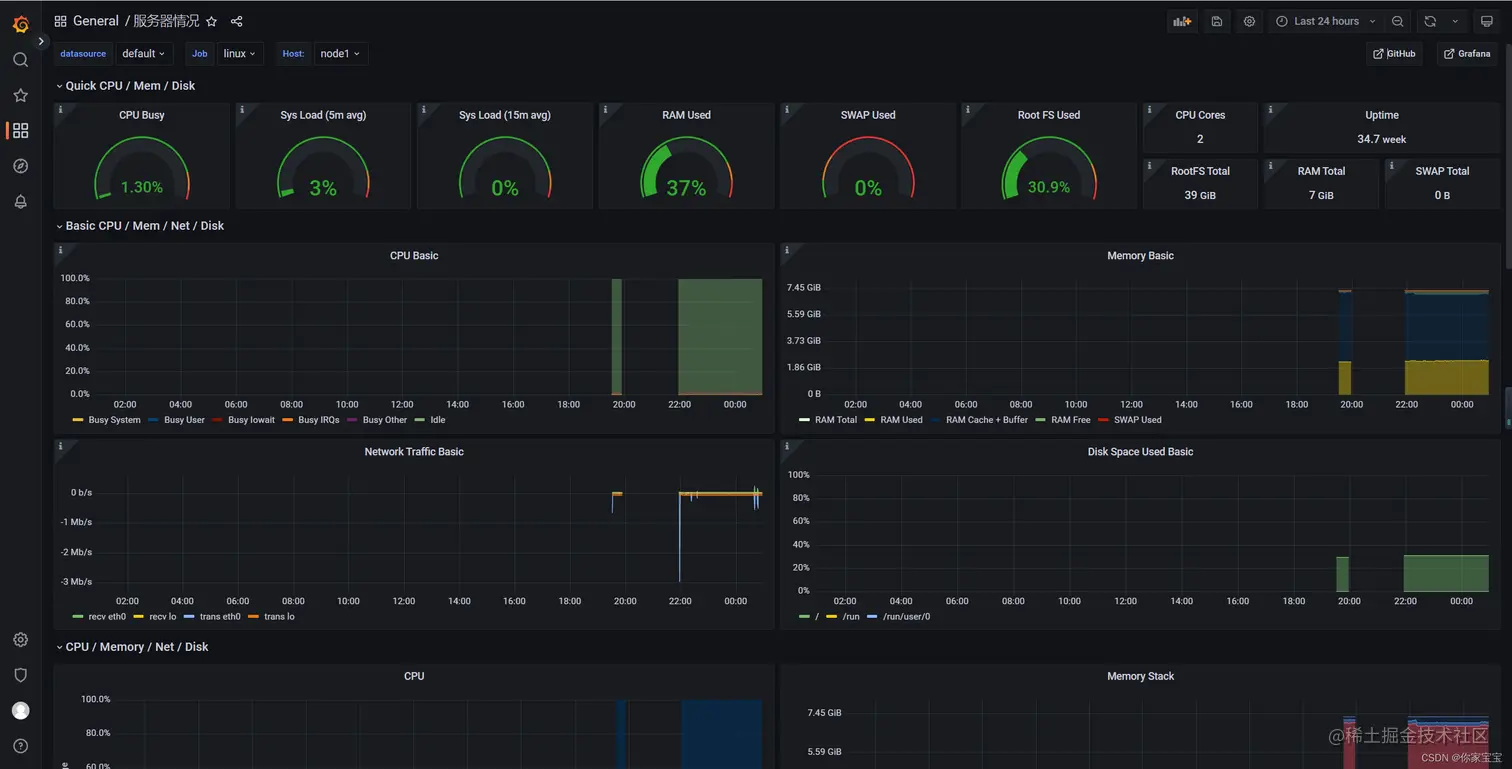
Task: Share dashboard via share icon
Action: (x=236, y=21)
